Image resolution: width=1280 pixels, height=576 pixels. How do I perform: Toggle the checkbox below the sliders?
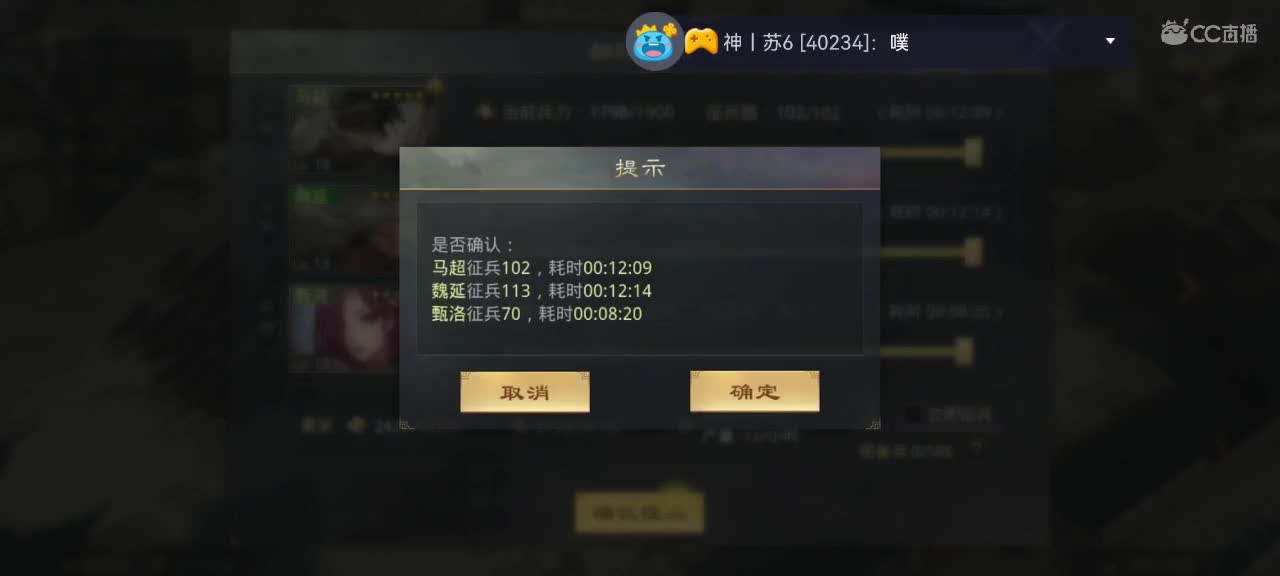pyautogui.click(x=914, y=414)
